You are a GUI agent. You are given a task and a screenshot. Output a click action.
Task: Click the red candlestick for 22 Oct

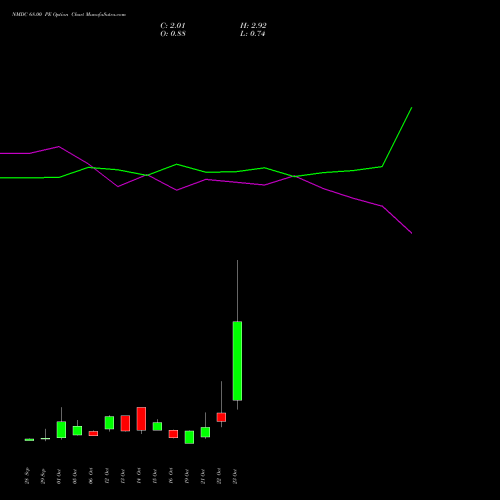pos(221,417)
